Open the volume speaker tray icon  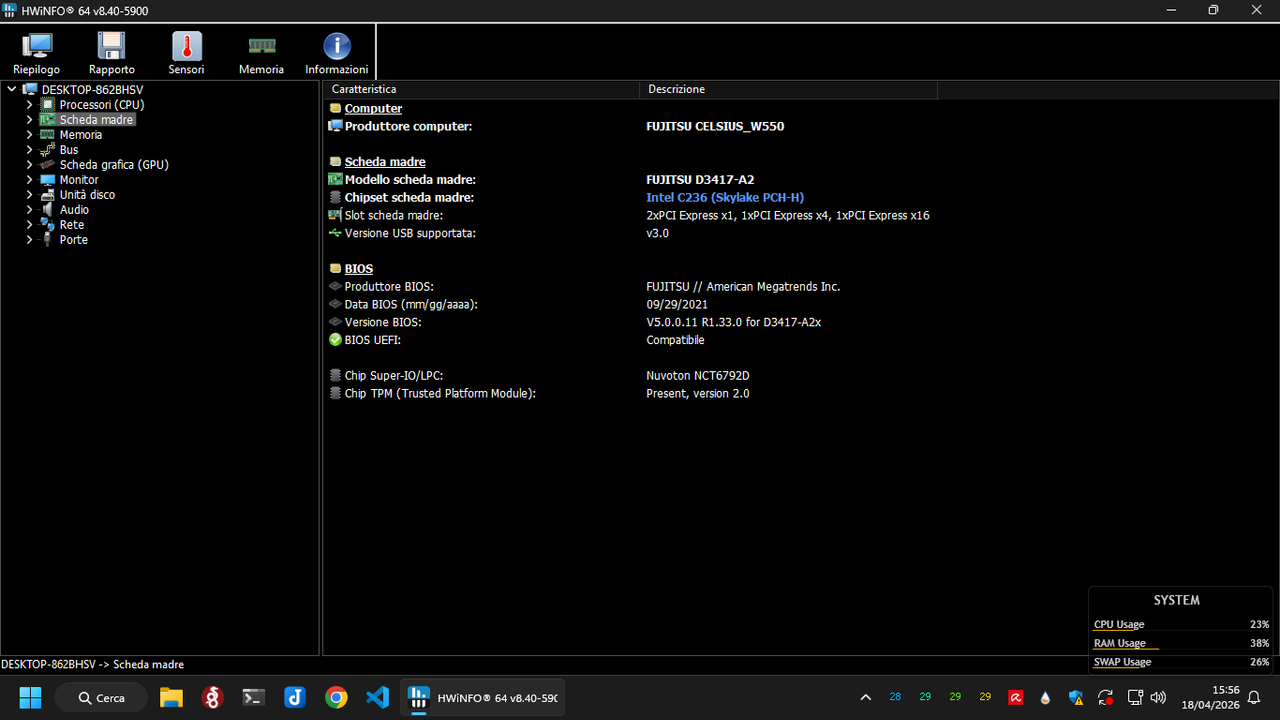coord(1159,697)
